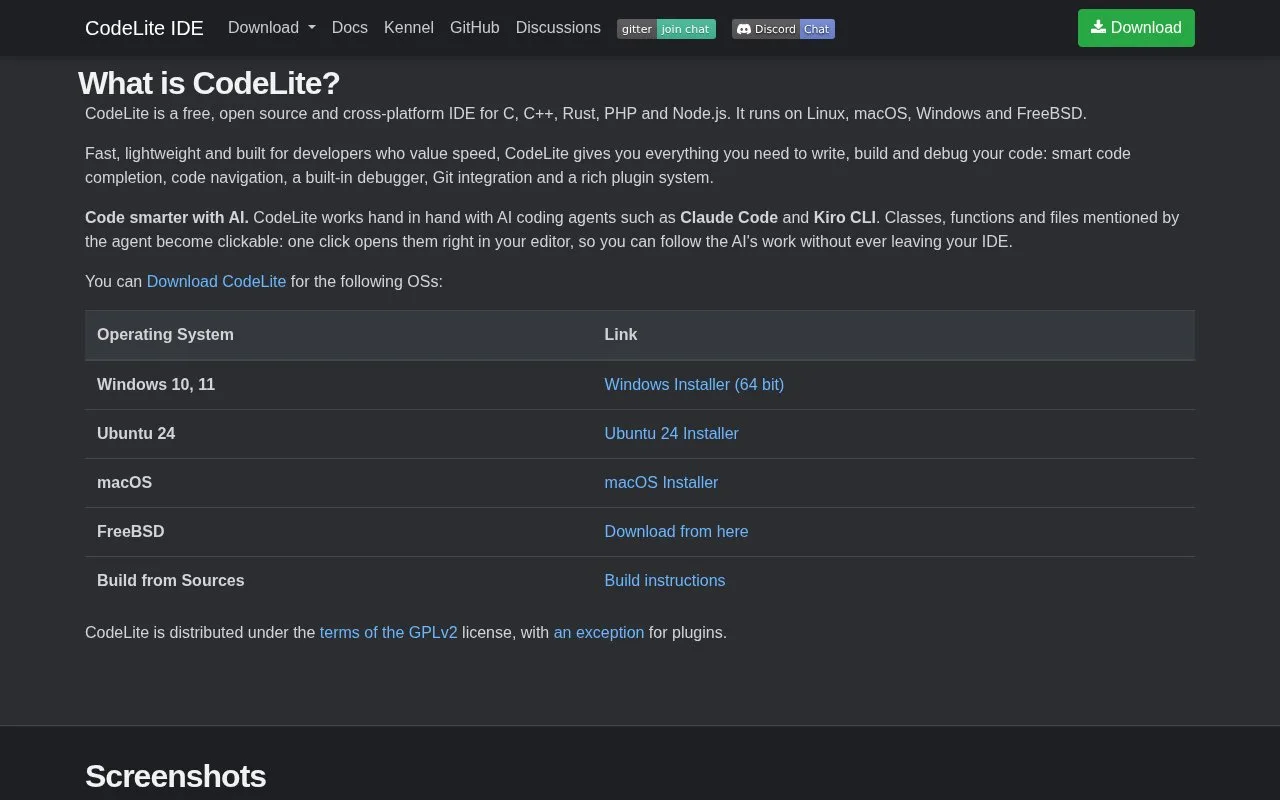Click the Discord Chat badge
Viewport: 1280px width, 800px height.
[783, 29]
